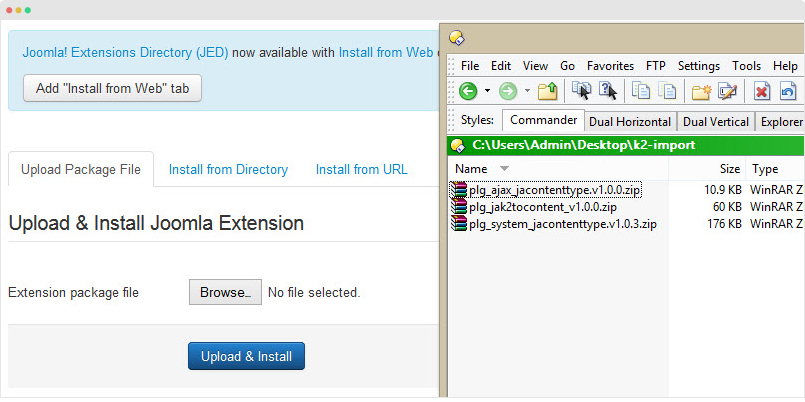This screenshot has width=805, height=402.
Task: Select file plg_ajax_jacontenttype.v1.0.0.zip
Action: click(x=554, y=190)
